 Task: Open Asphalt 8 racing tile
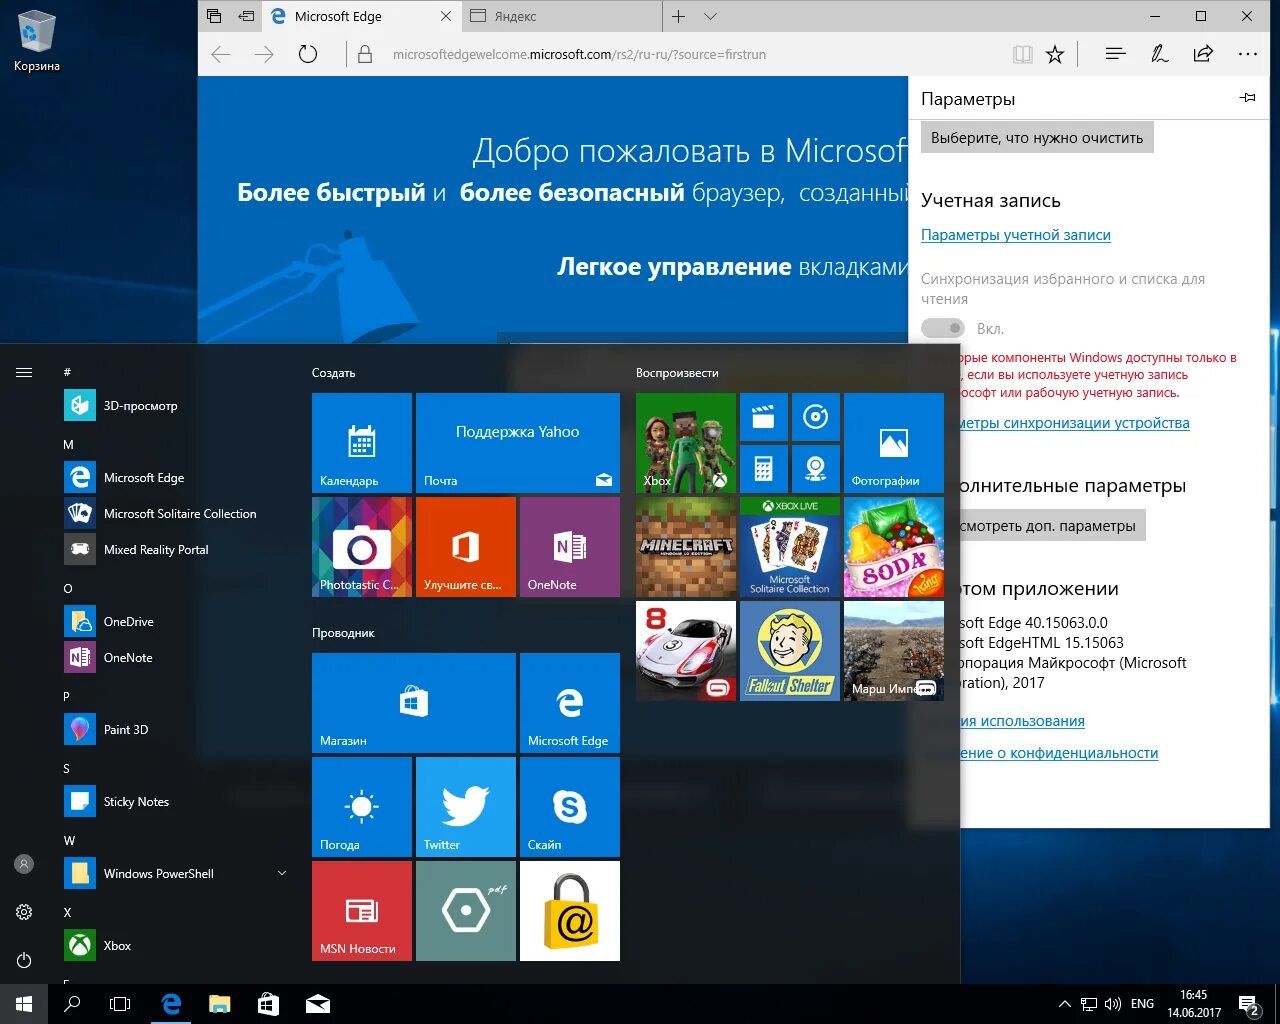(686, 651)
